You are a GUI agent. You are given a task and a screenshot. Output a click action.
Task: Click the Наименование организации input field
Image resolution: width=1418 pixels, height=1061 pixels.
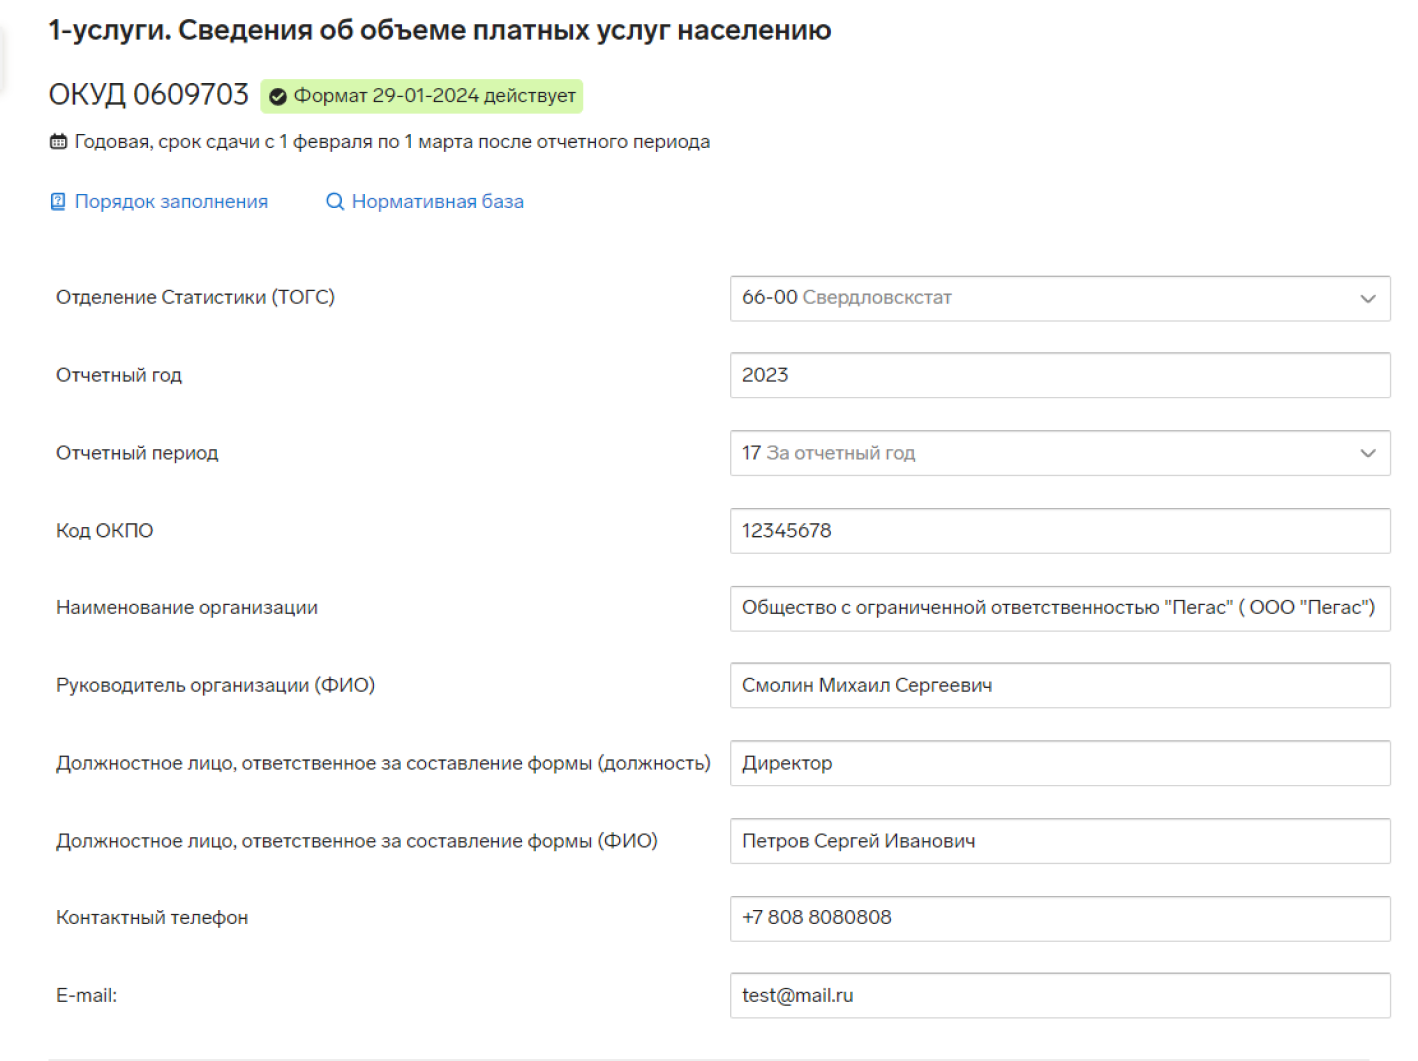[x=1060, y=608]
